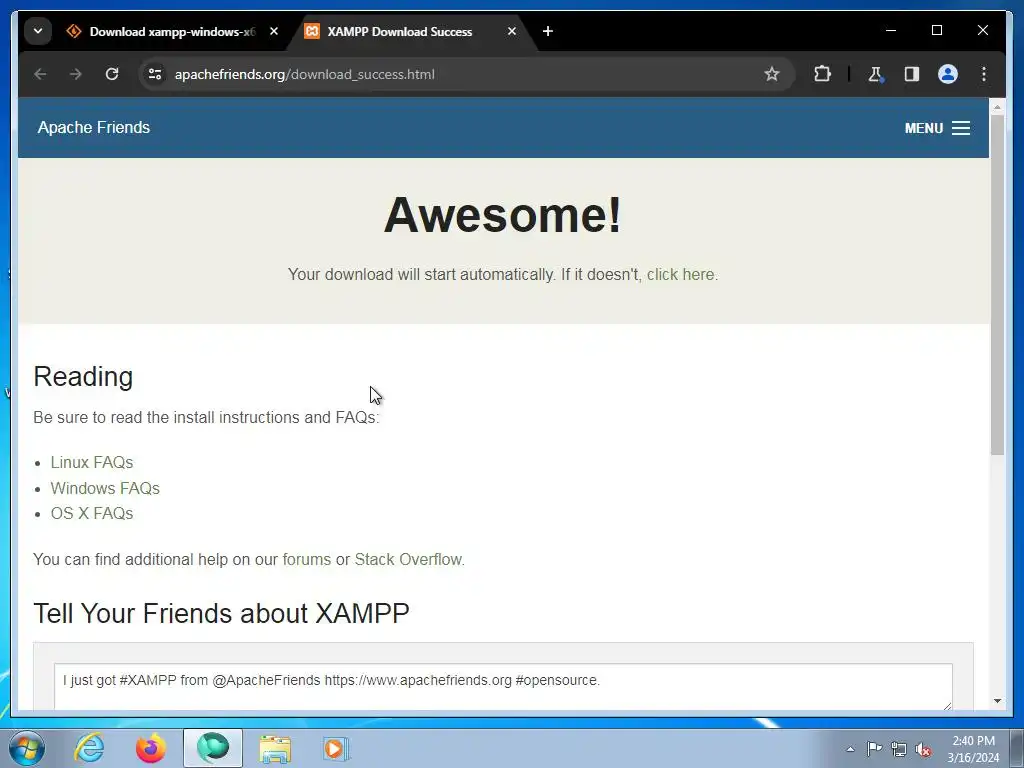
Task: Open a new browser tab
Action: (x=548, y=31)
